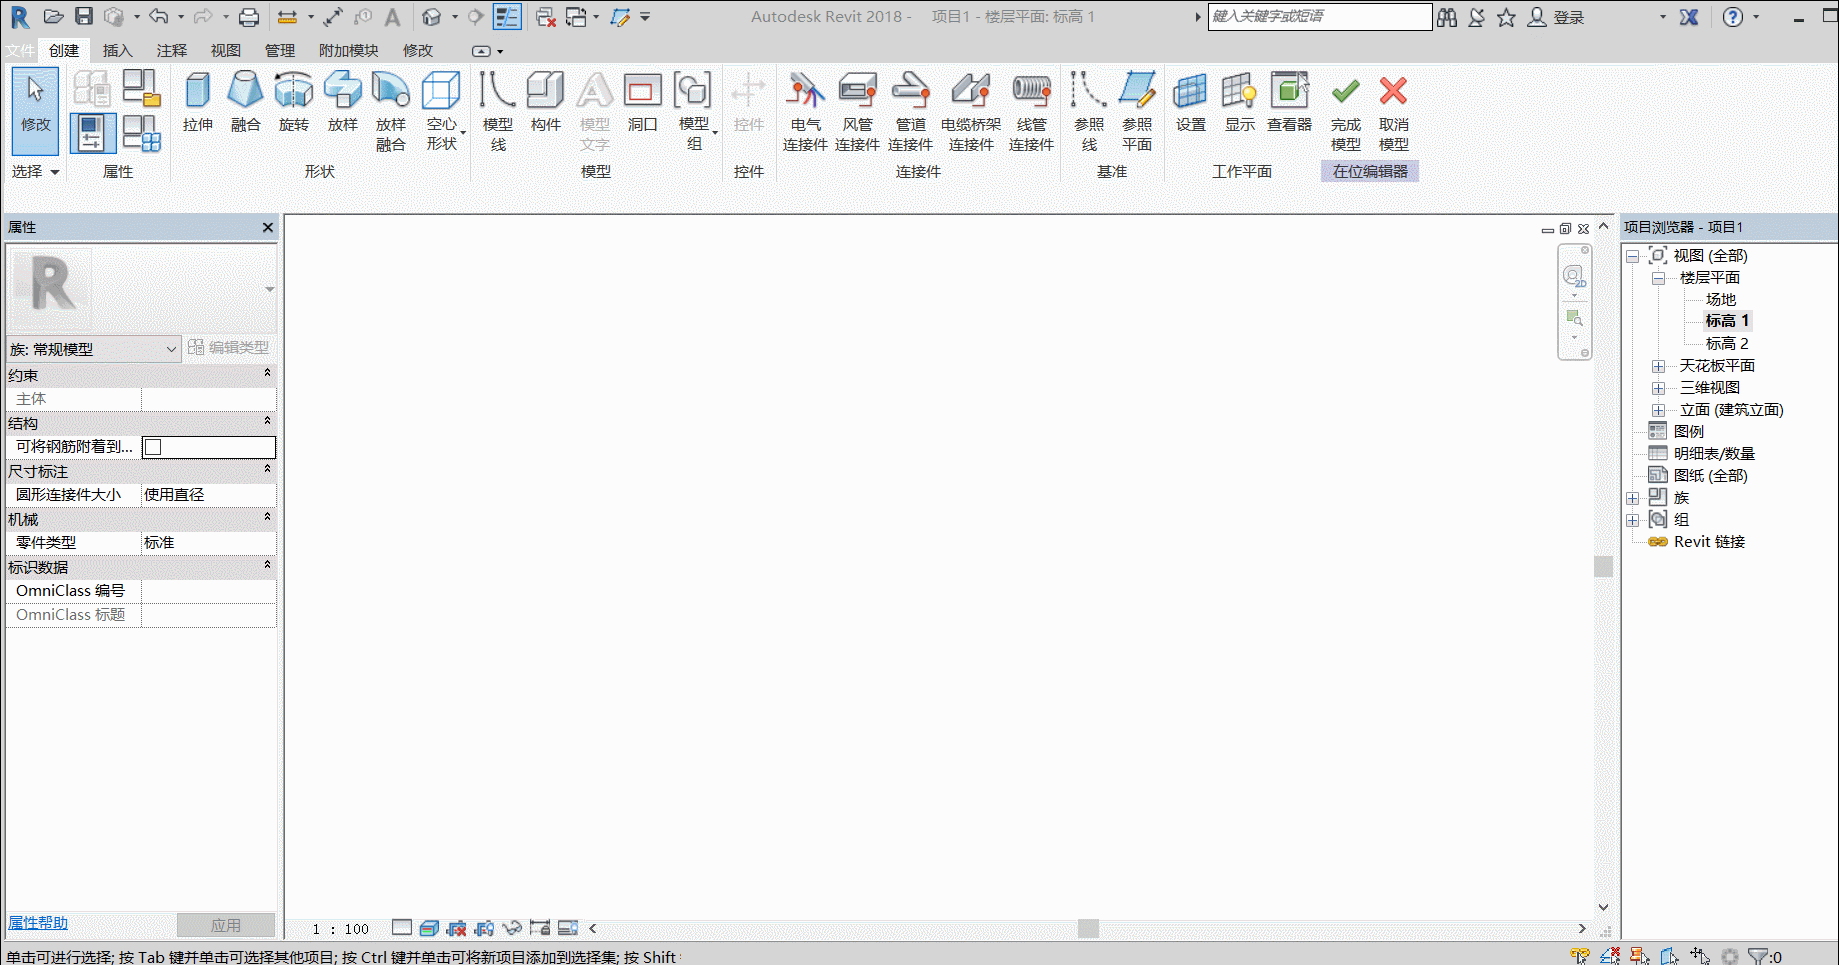Add 风管连接件 duct connector
The image size is (1839, 965).
pyautogui.click(x=857, y=111)
